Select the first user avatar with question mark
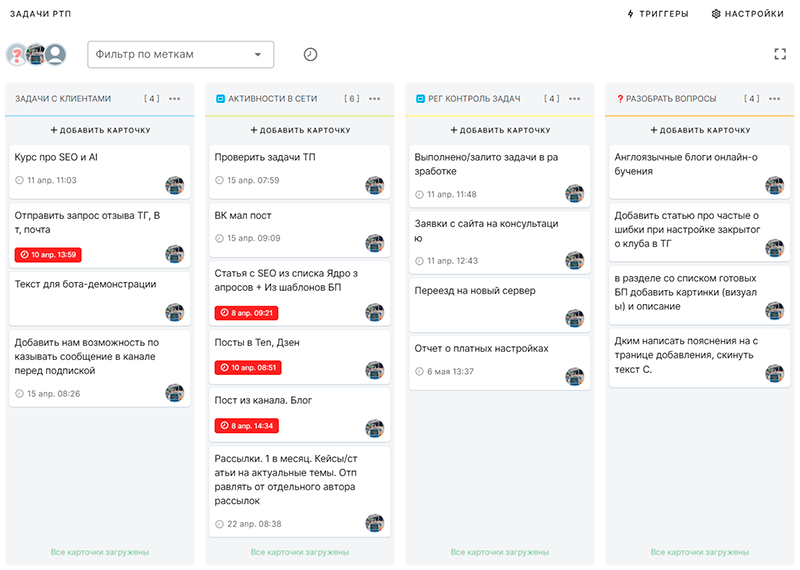This screenshot has height=570, width=800. coord(16,55)
